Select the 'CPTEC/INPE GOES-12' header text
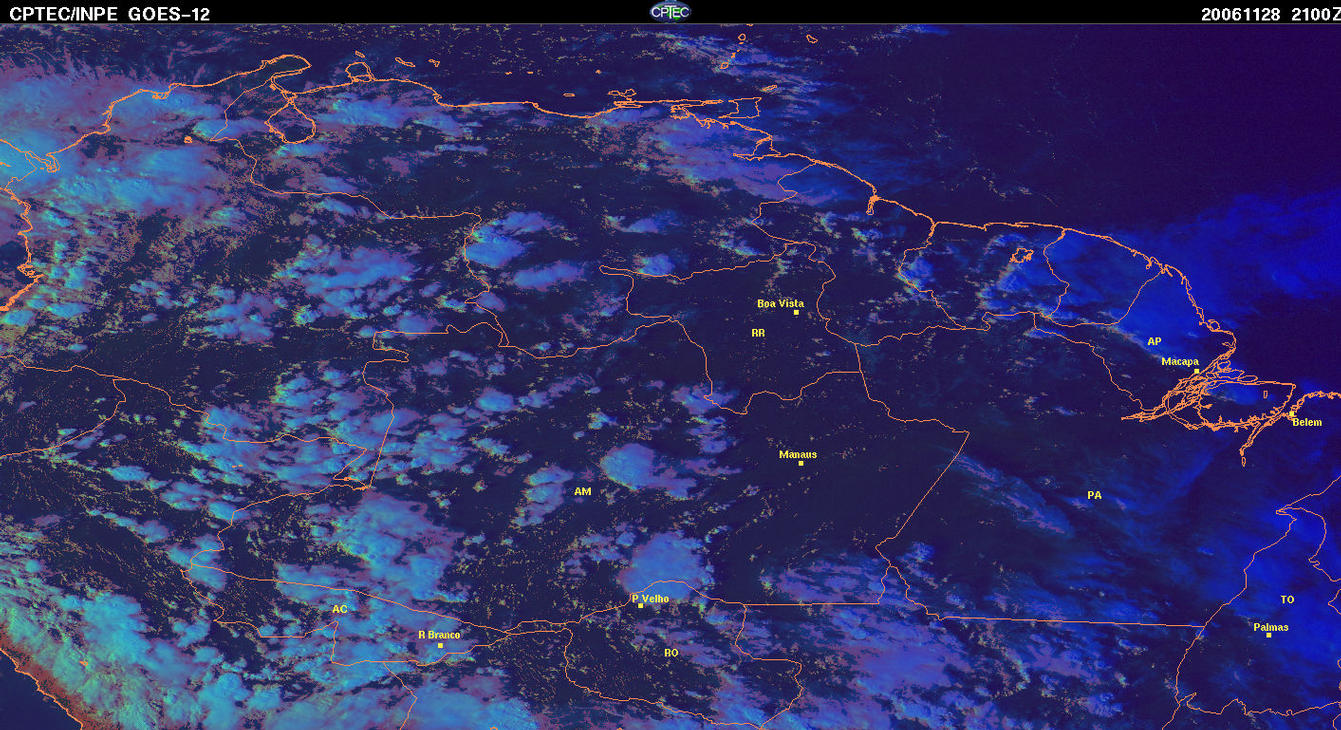 click(110, 13)
